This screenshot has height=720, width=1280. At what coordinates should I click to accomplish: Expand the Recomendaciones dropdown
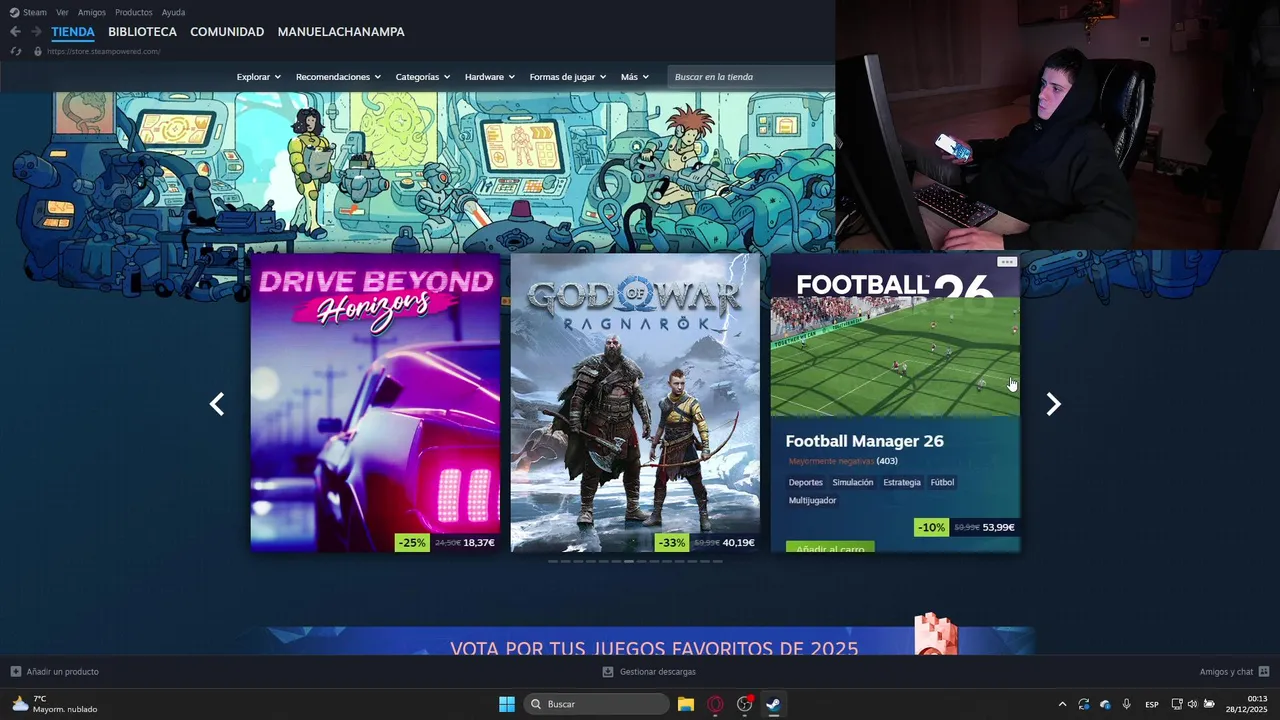point(338,77)
